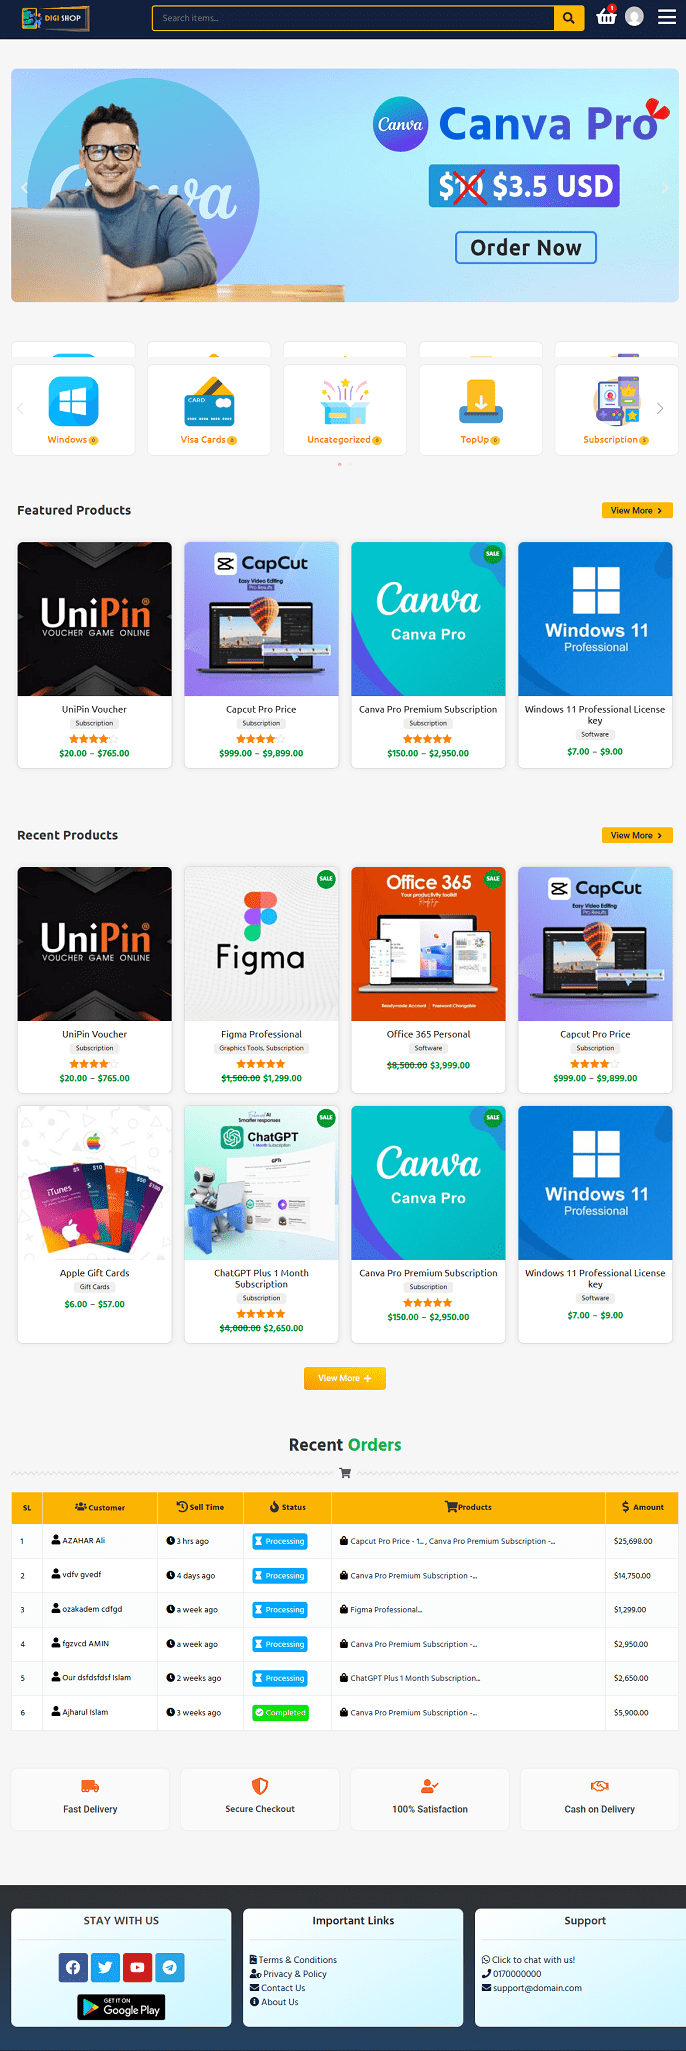Sort orders by Sell Time column header
The height and width of the screenshot is (2051, 686).
click(200, 1507)
